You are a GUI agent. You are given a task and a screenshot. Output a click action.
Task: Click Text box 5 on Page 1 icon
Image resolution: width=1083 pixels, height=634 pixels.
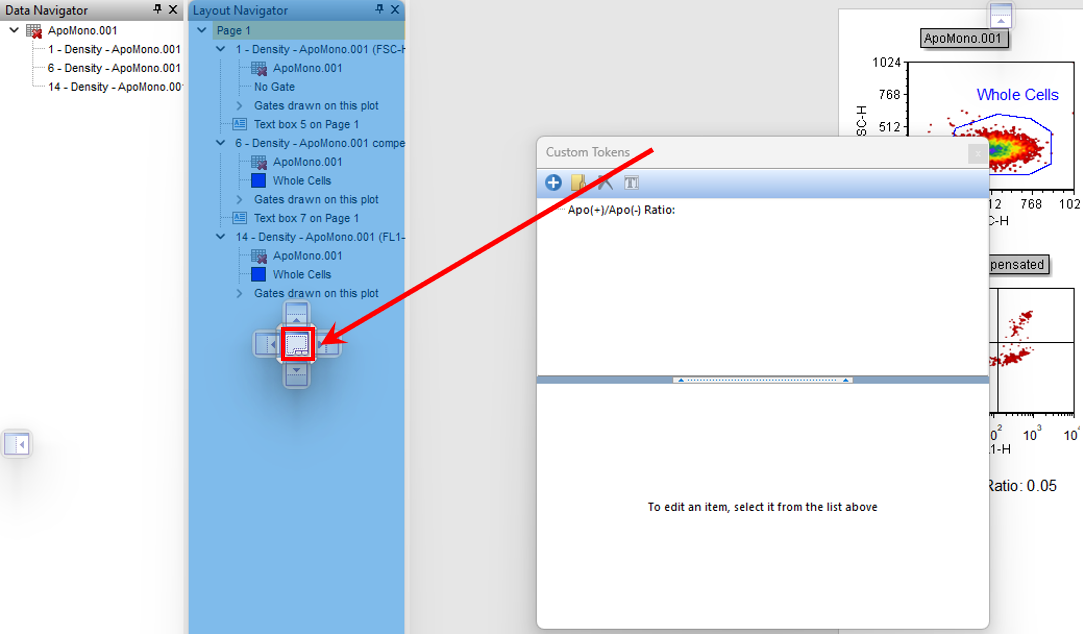pyautogui.click(x=240, y=124)
